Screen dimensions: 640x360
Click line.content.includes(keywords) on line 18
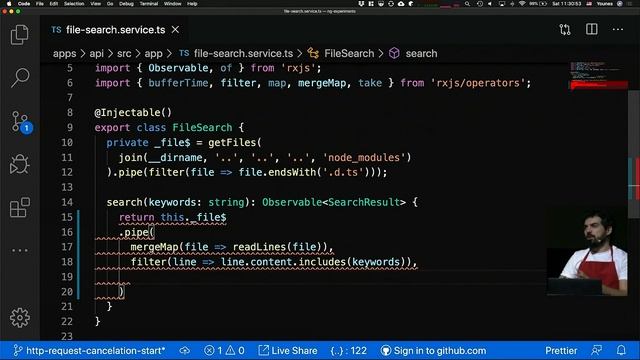click(313, 262)
